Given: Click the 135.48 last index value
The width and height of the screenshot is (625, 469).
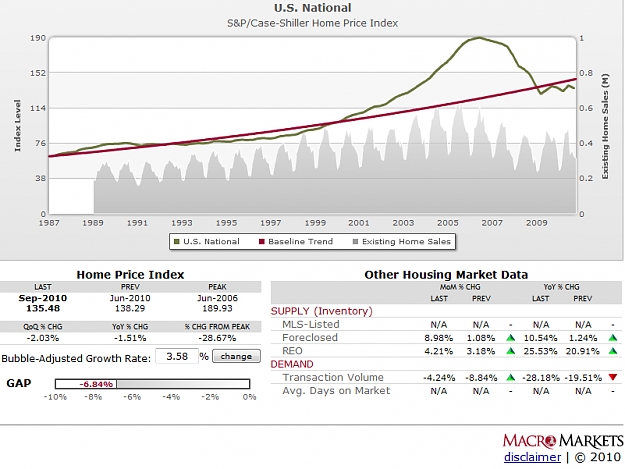Looking at the screenshot, I should [43, 308].
